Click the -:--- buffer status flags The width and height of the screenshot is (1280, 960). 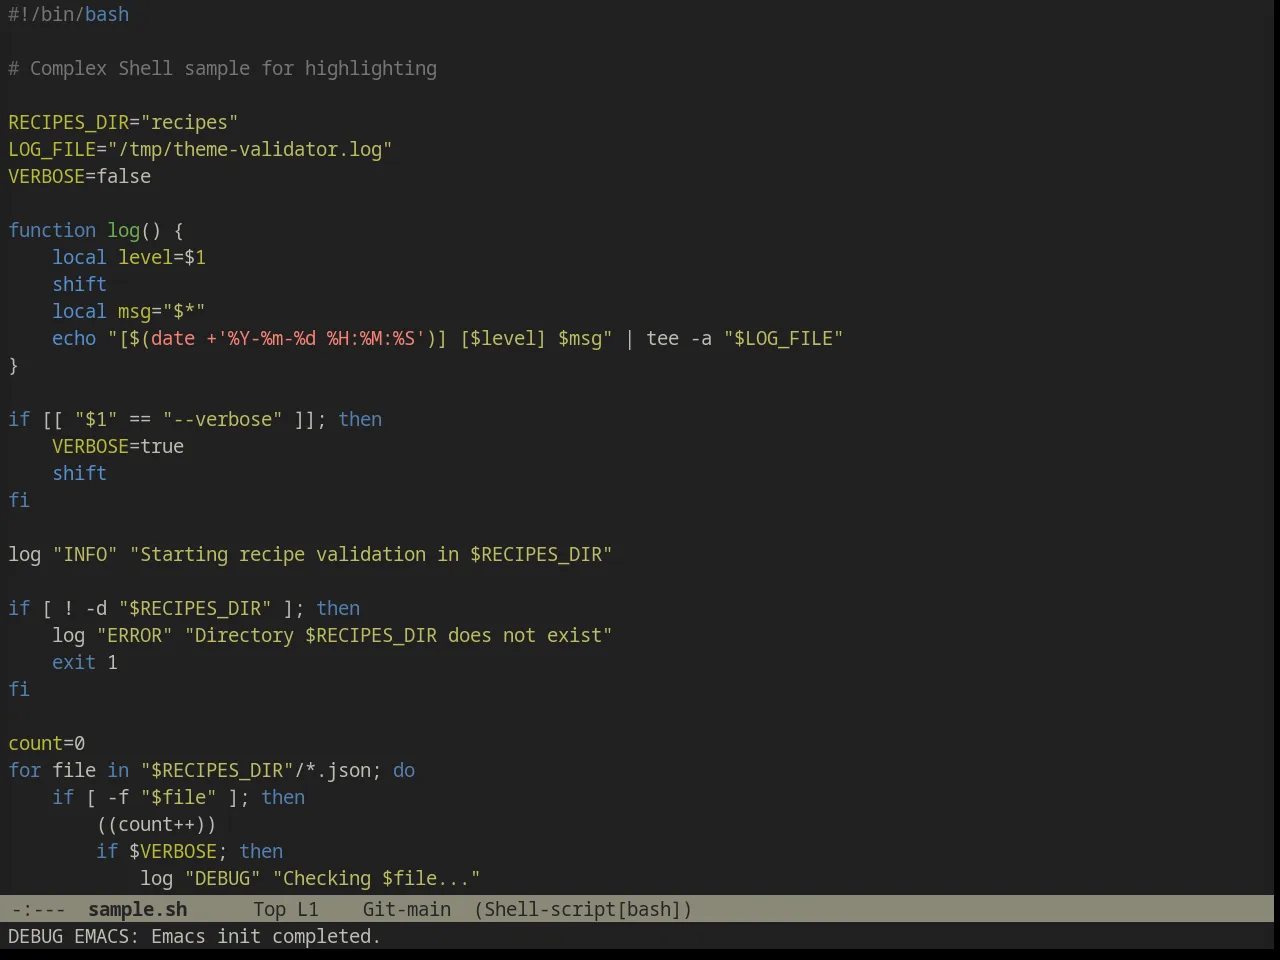38,909
